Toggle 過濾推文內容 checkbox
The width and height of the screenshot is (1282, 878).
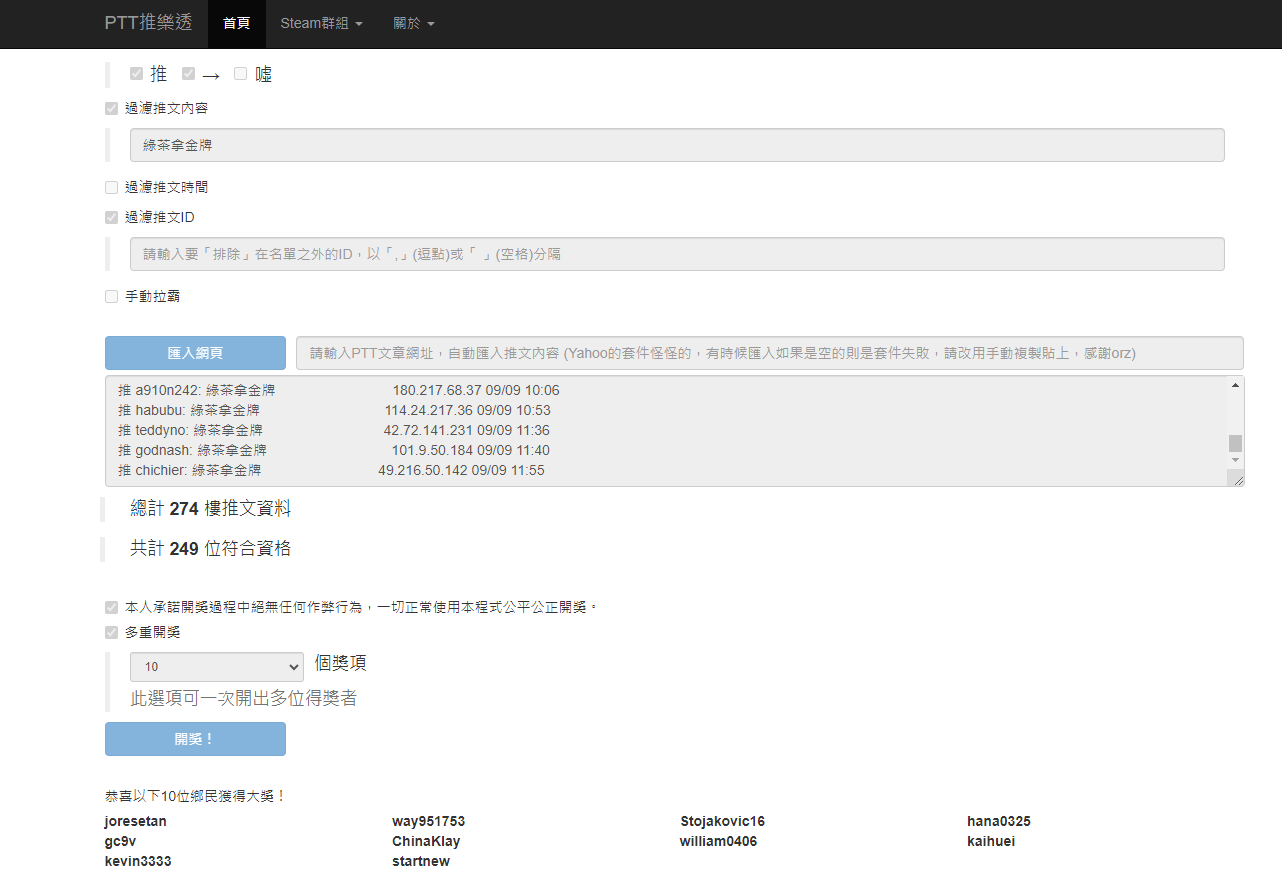[x=111, y=108]
